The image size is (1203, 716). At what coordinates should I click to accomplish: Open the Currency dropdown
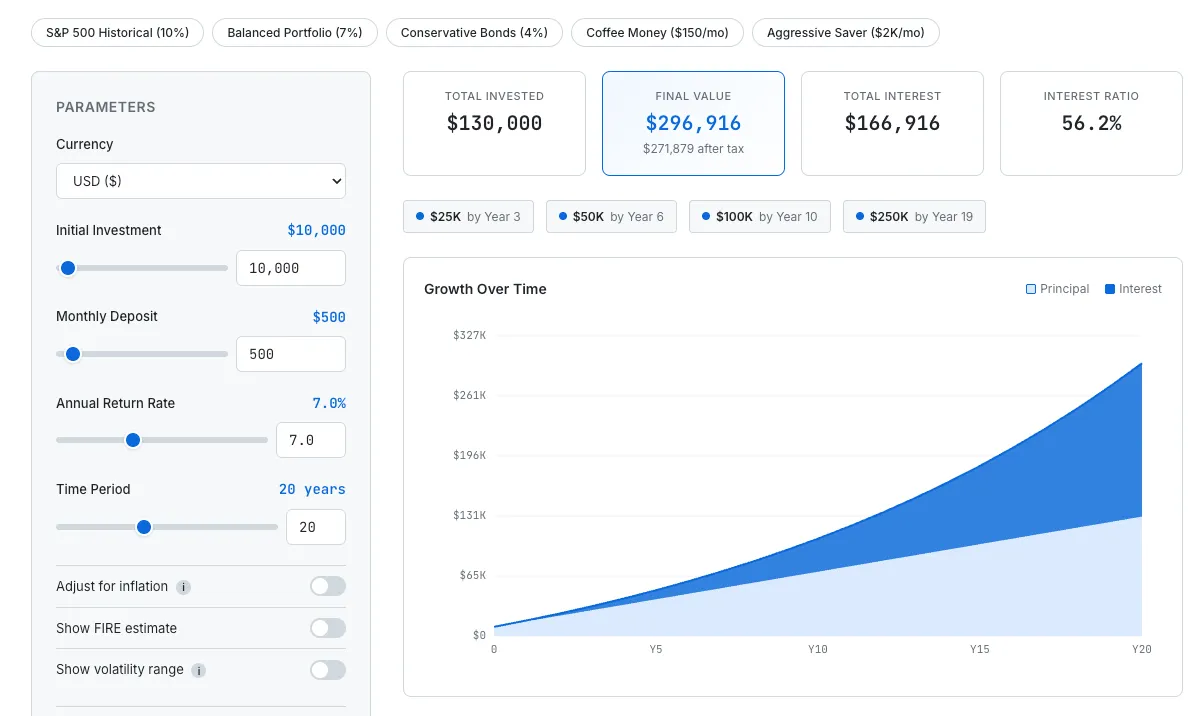[x=200, y=181]
